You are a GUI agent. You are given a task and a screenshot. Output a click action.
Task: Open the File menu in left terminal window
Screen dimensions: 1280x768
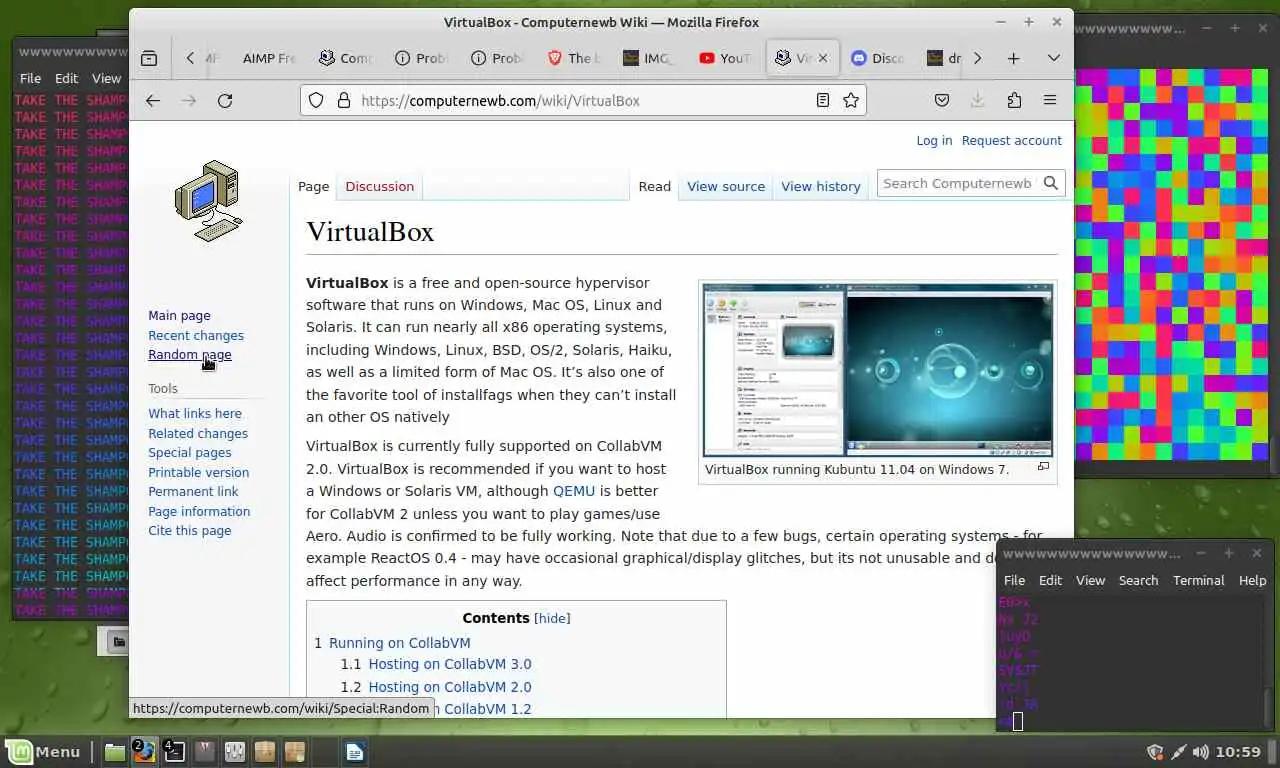(30, 78)
